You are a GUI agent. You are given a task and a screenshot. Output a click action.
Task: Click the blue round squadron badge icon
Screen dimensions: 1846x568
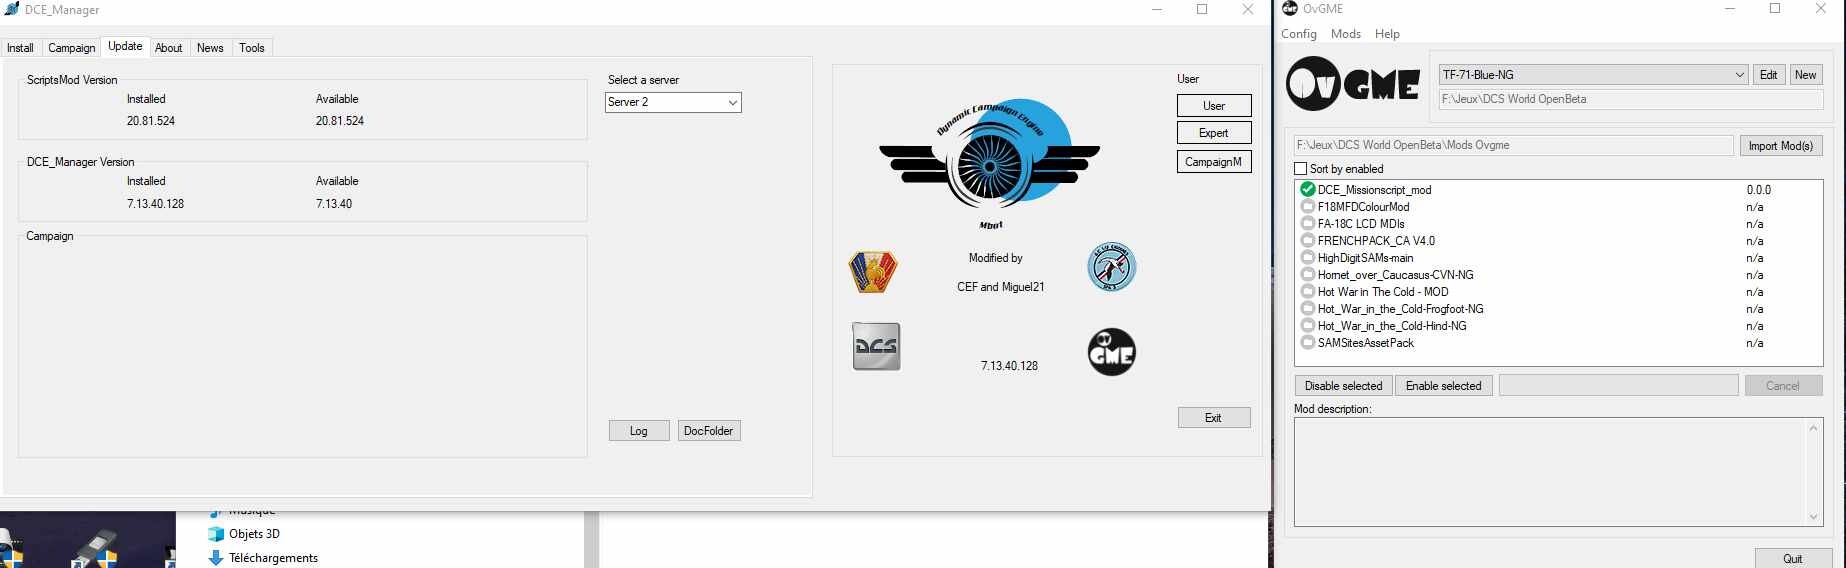point(1111,267)
